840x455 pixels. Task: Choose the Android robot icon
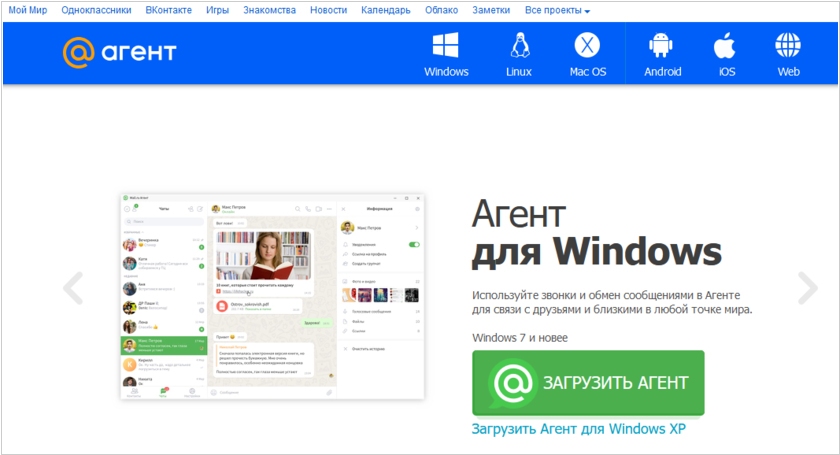[661, 45]
